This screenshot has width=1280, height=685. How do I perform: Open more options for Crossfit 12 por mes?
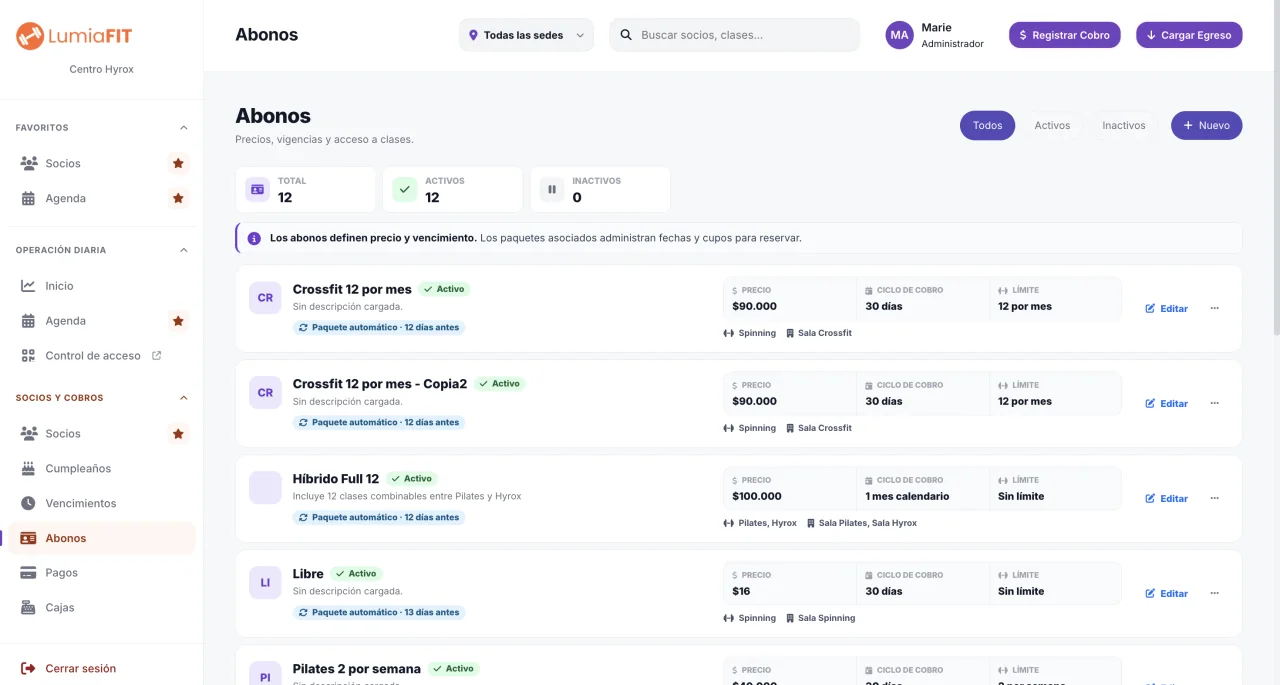1215,308
